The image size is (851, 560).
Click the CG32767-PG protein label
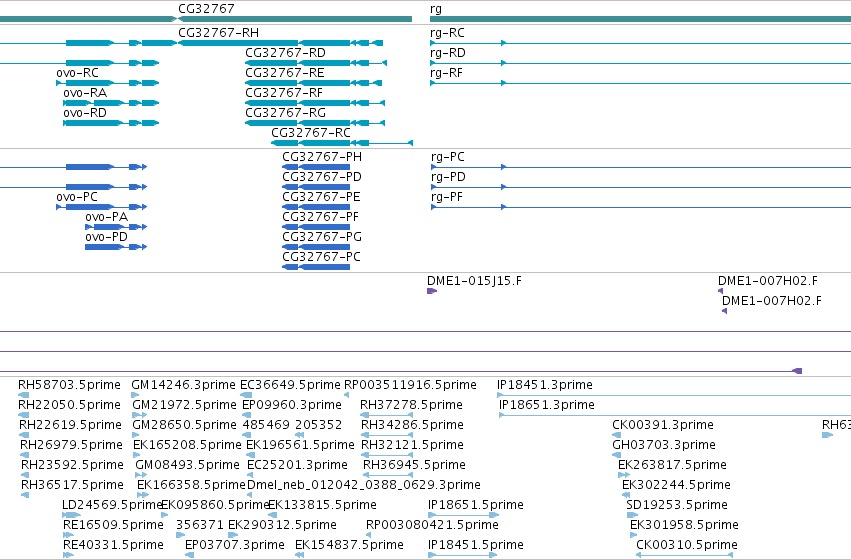[x=322, y=237]
